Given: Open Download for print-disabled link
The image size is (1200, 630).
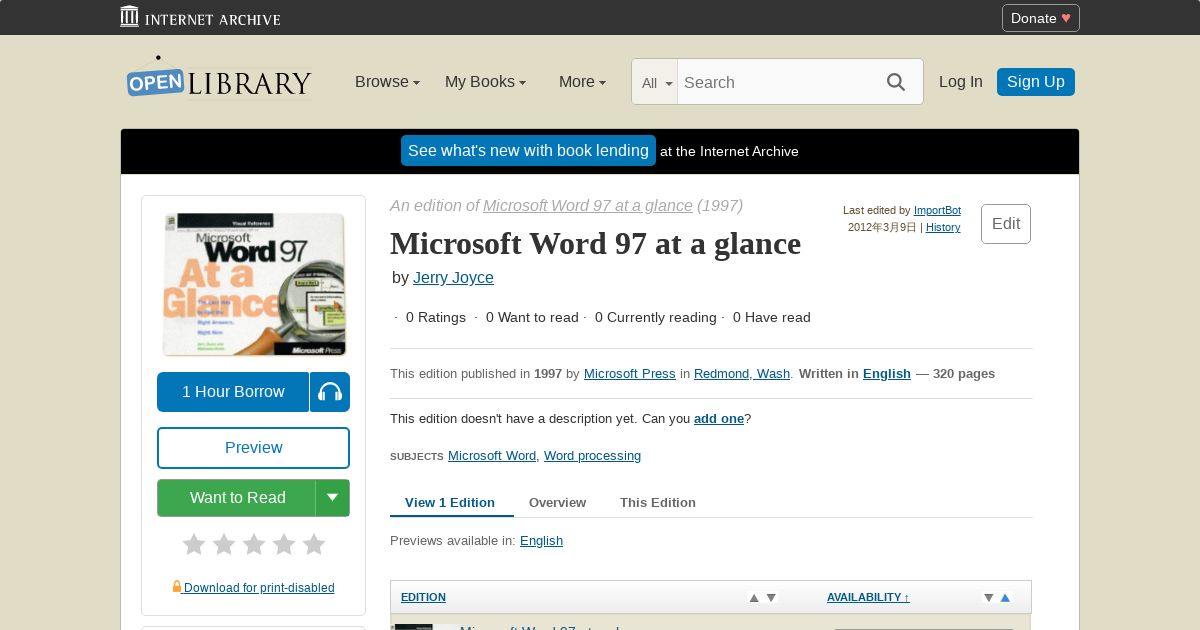Looking at the screenshot, I should point(259,588).
